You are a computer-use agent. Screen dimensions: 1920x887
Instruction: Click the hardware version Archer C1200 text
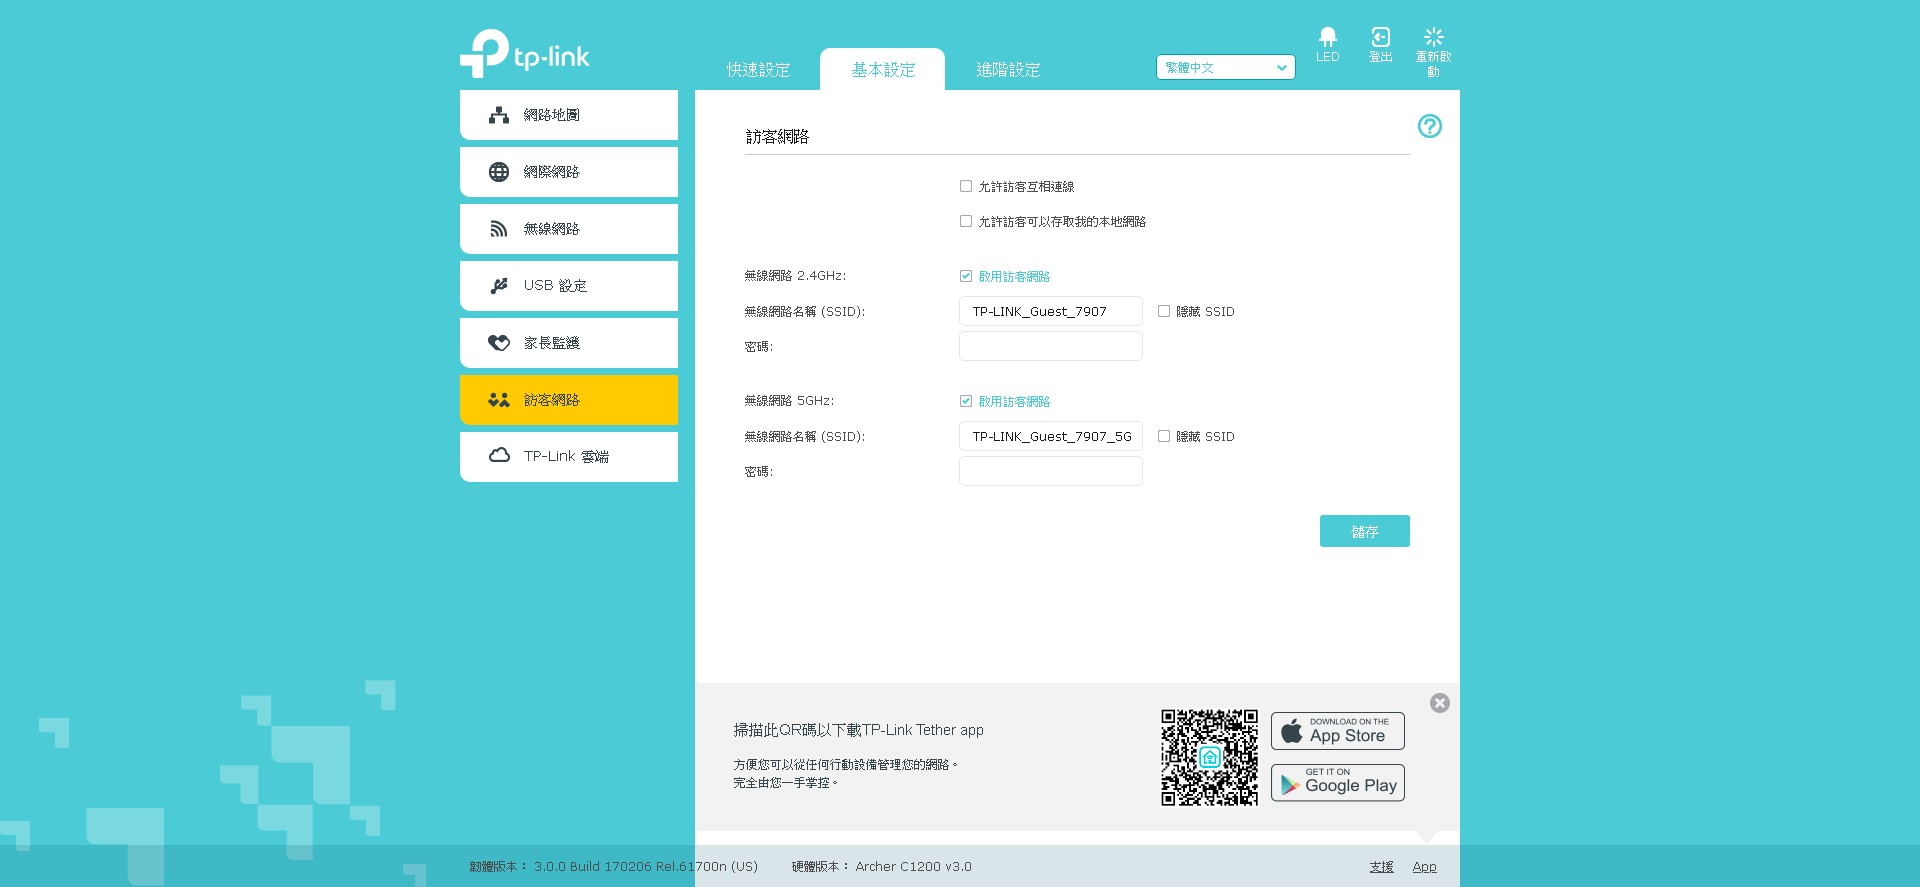point(913,867)
